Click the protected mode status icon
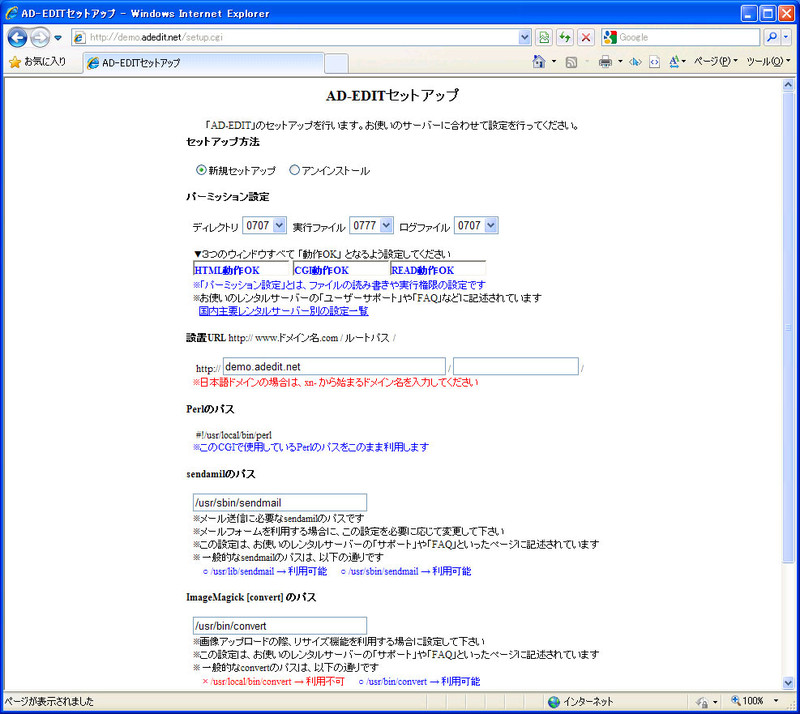 (702, 702)
